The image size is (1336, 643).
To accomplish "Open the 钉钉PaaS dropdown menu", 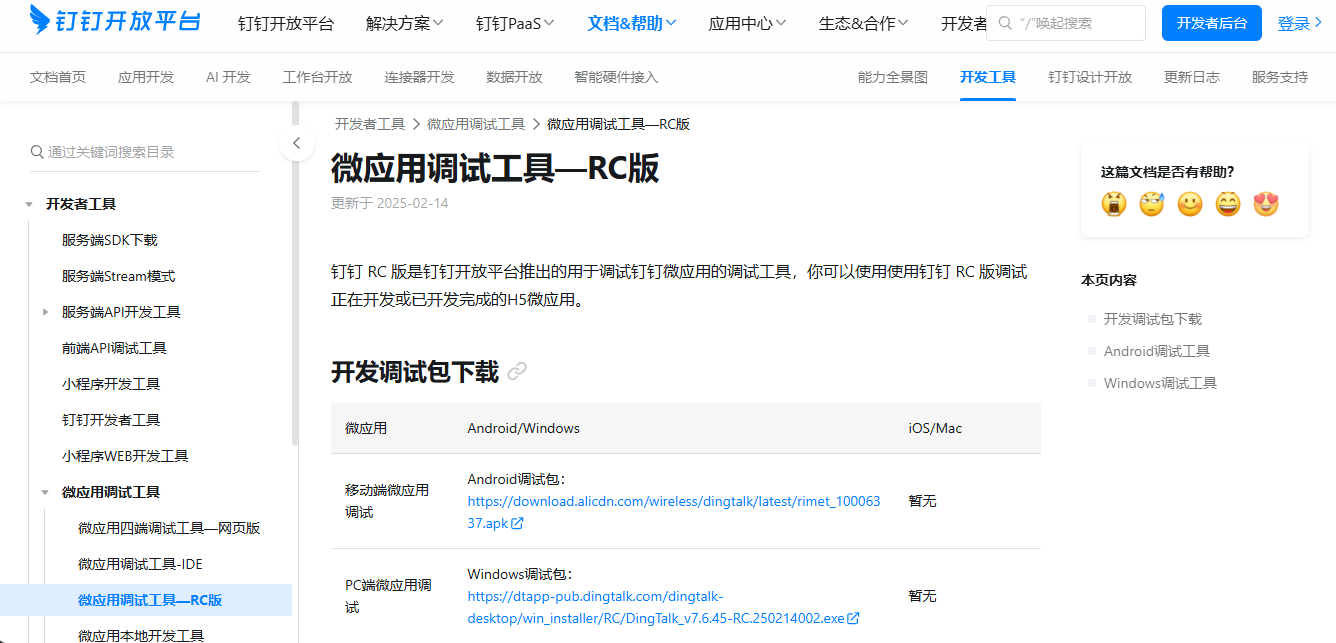I will point(516,23).
